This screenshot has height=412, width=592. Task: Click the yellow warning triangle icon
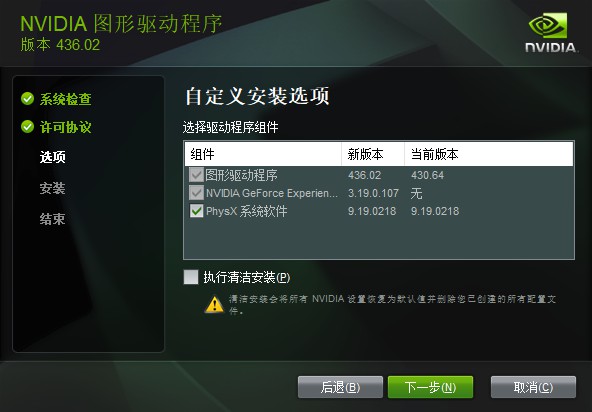(x=214, y=304)
